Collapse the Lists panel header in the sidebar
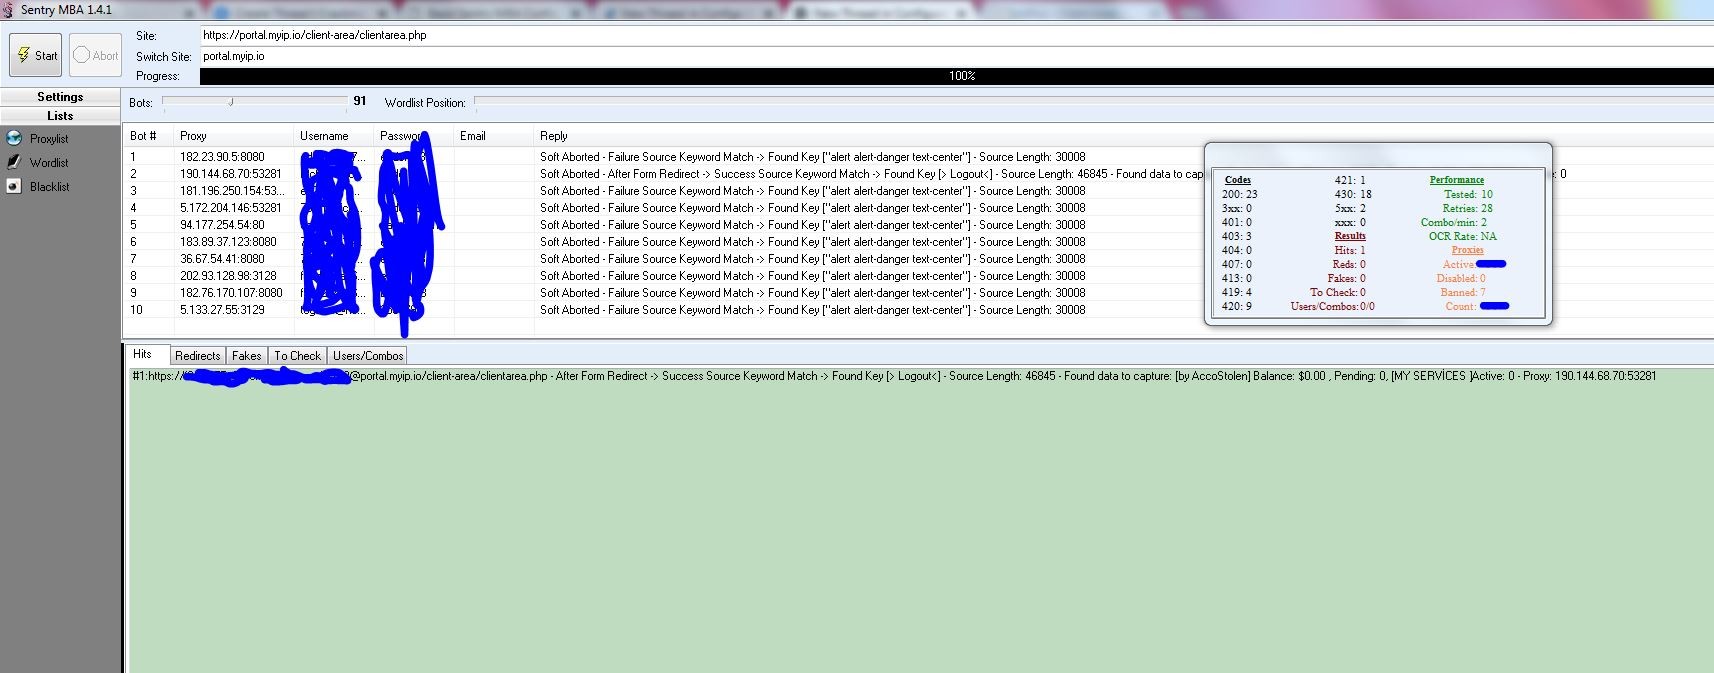The image size is (1714, 673). pos(60,116)
